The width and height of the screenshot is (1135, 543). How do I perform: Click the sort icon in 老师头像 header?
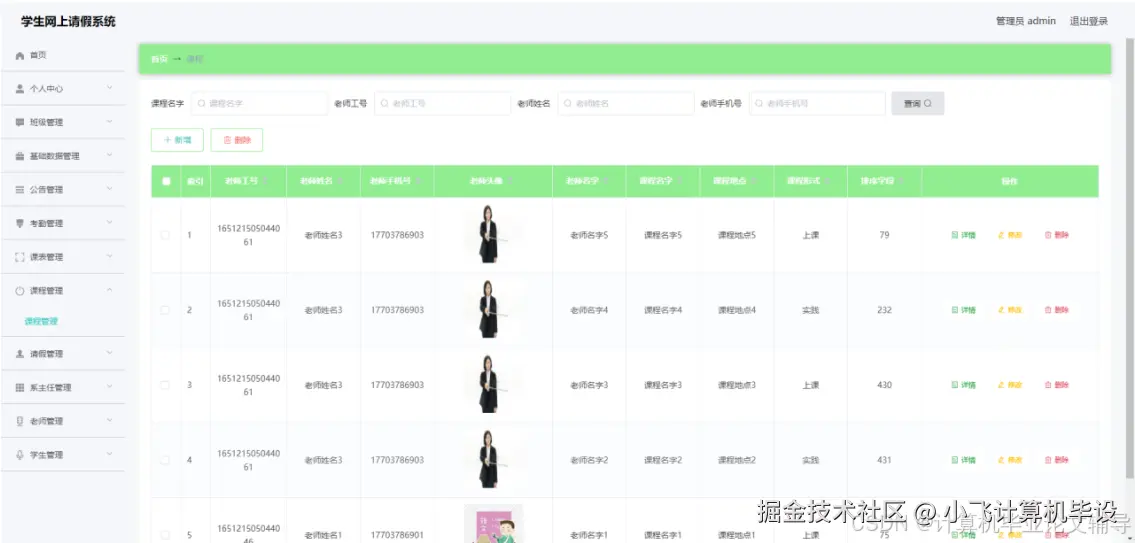coord(511,181)
